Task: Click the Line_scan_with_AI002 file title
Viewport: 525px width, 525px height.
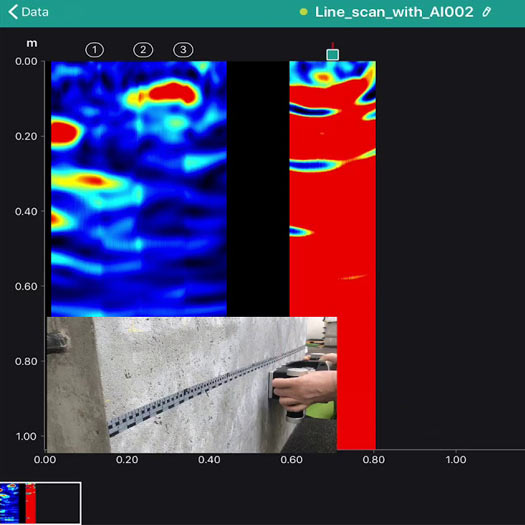Action: [394, 12]
